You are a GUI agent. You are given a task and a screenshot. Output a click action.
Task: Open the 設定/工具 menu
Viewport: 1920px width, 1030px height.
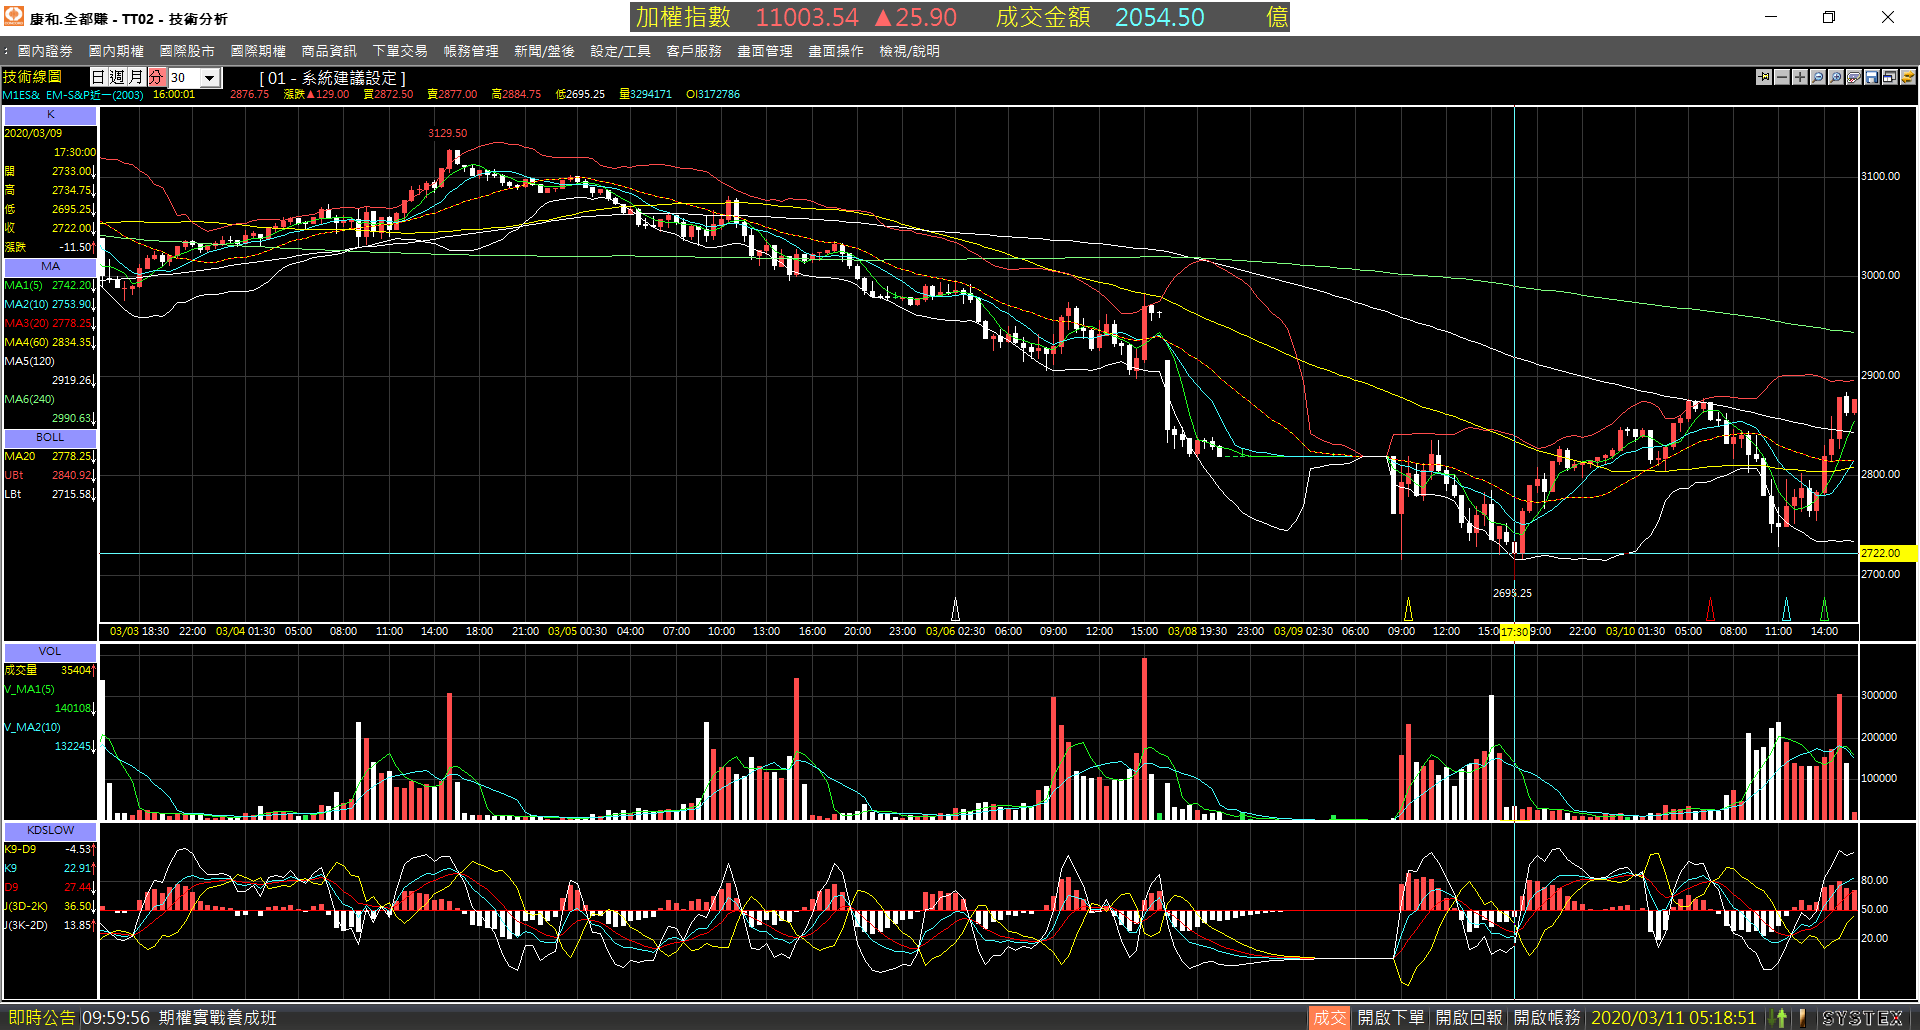click(x=620, y=51)
